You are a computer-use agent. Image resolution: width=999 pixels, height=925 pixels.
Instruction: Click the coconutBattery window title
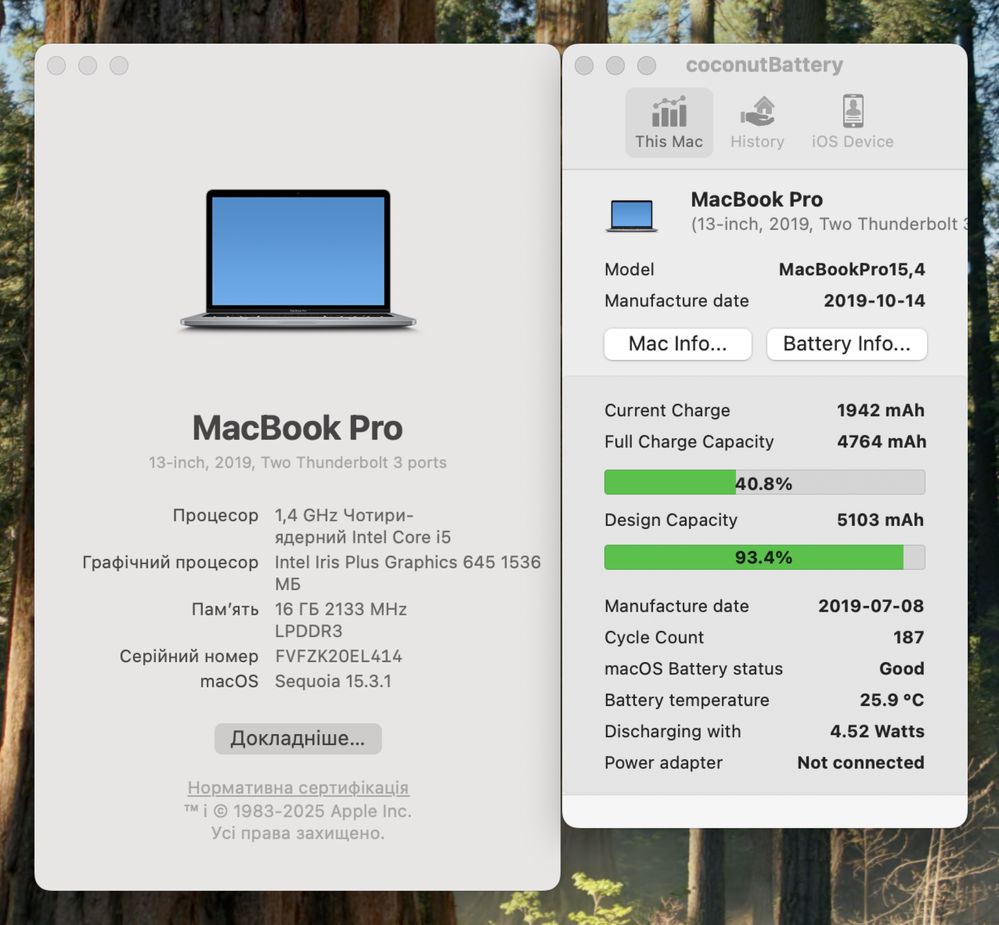(765, 65)
